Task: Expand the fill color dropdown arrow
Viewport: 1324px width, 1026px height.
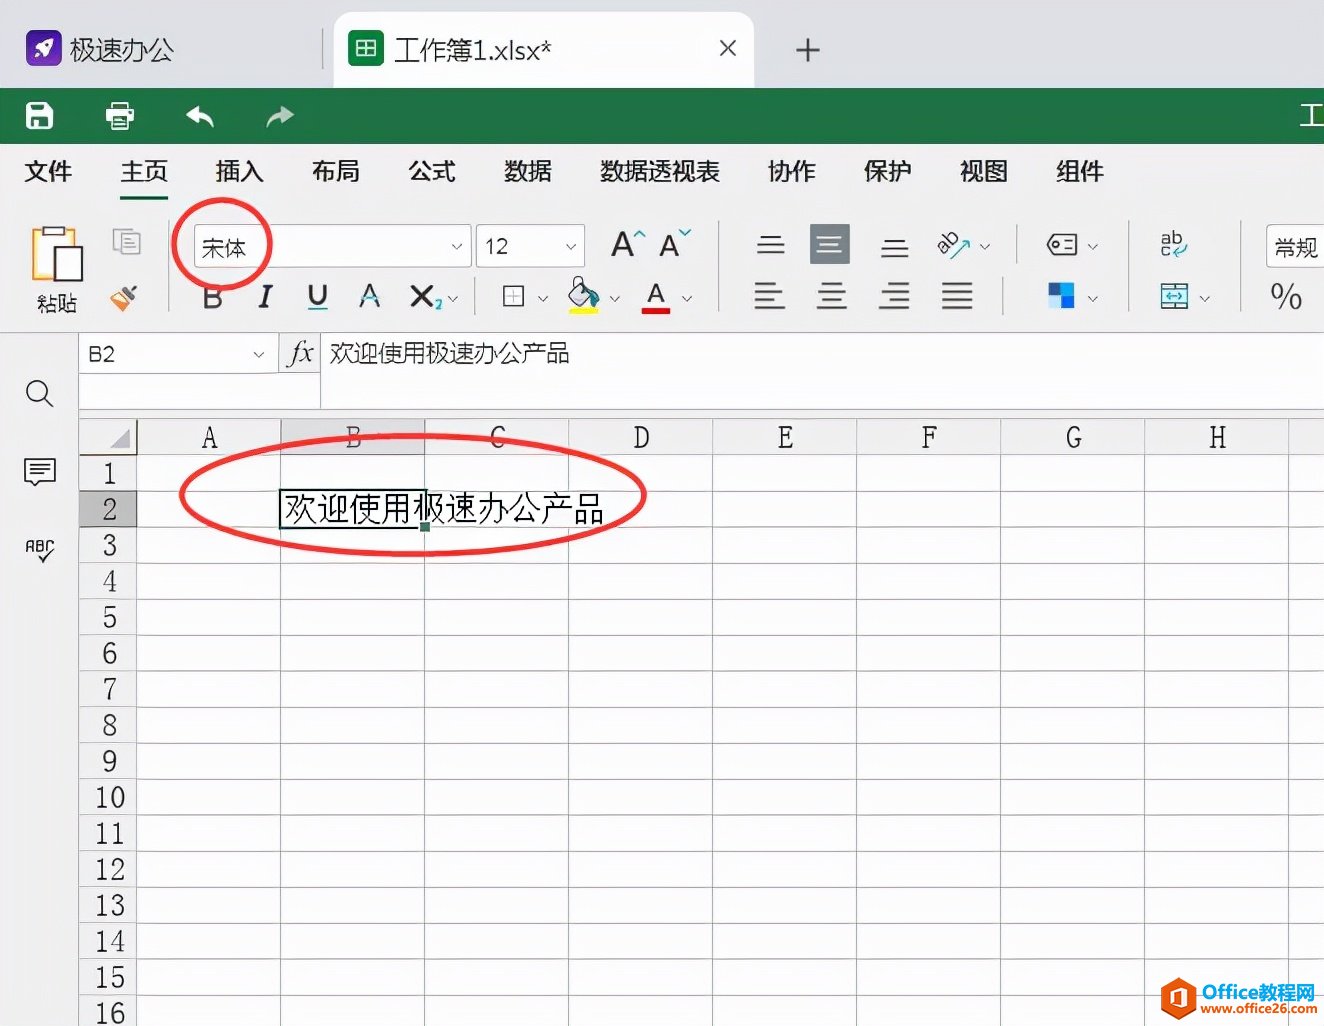Action: tap(614, 297)
